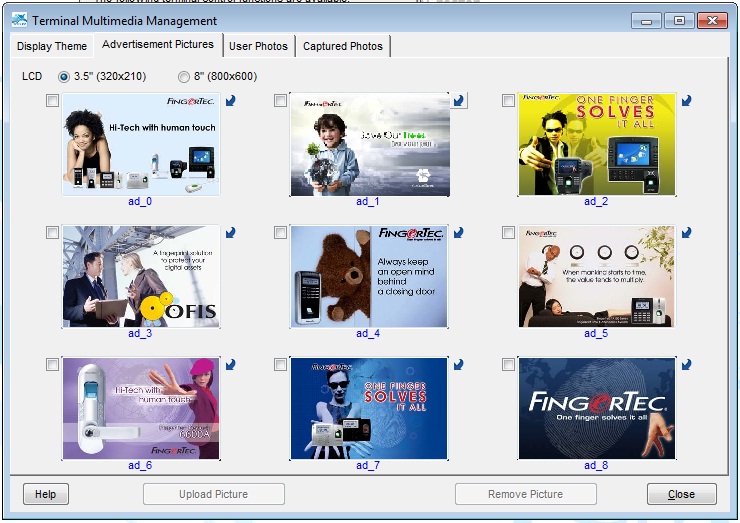Go to the User Photos tab
The width and height of the screenshot is (740, 523).
258,46
